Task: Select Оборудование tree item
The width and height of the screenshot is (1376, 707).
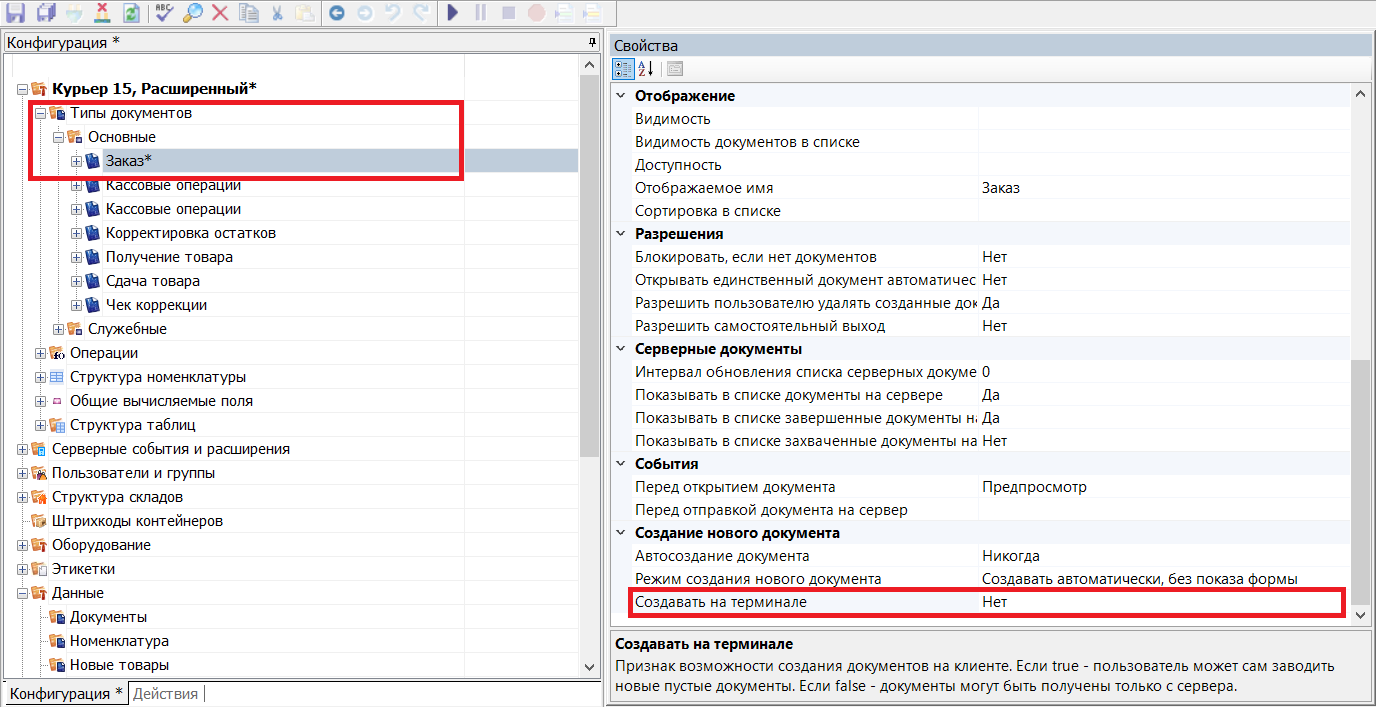Action: (x=101, y=545)
